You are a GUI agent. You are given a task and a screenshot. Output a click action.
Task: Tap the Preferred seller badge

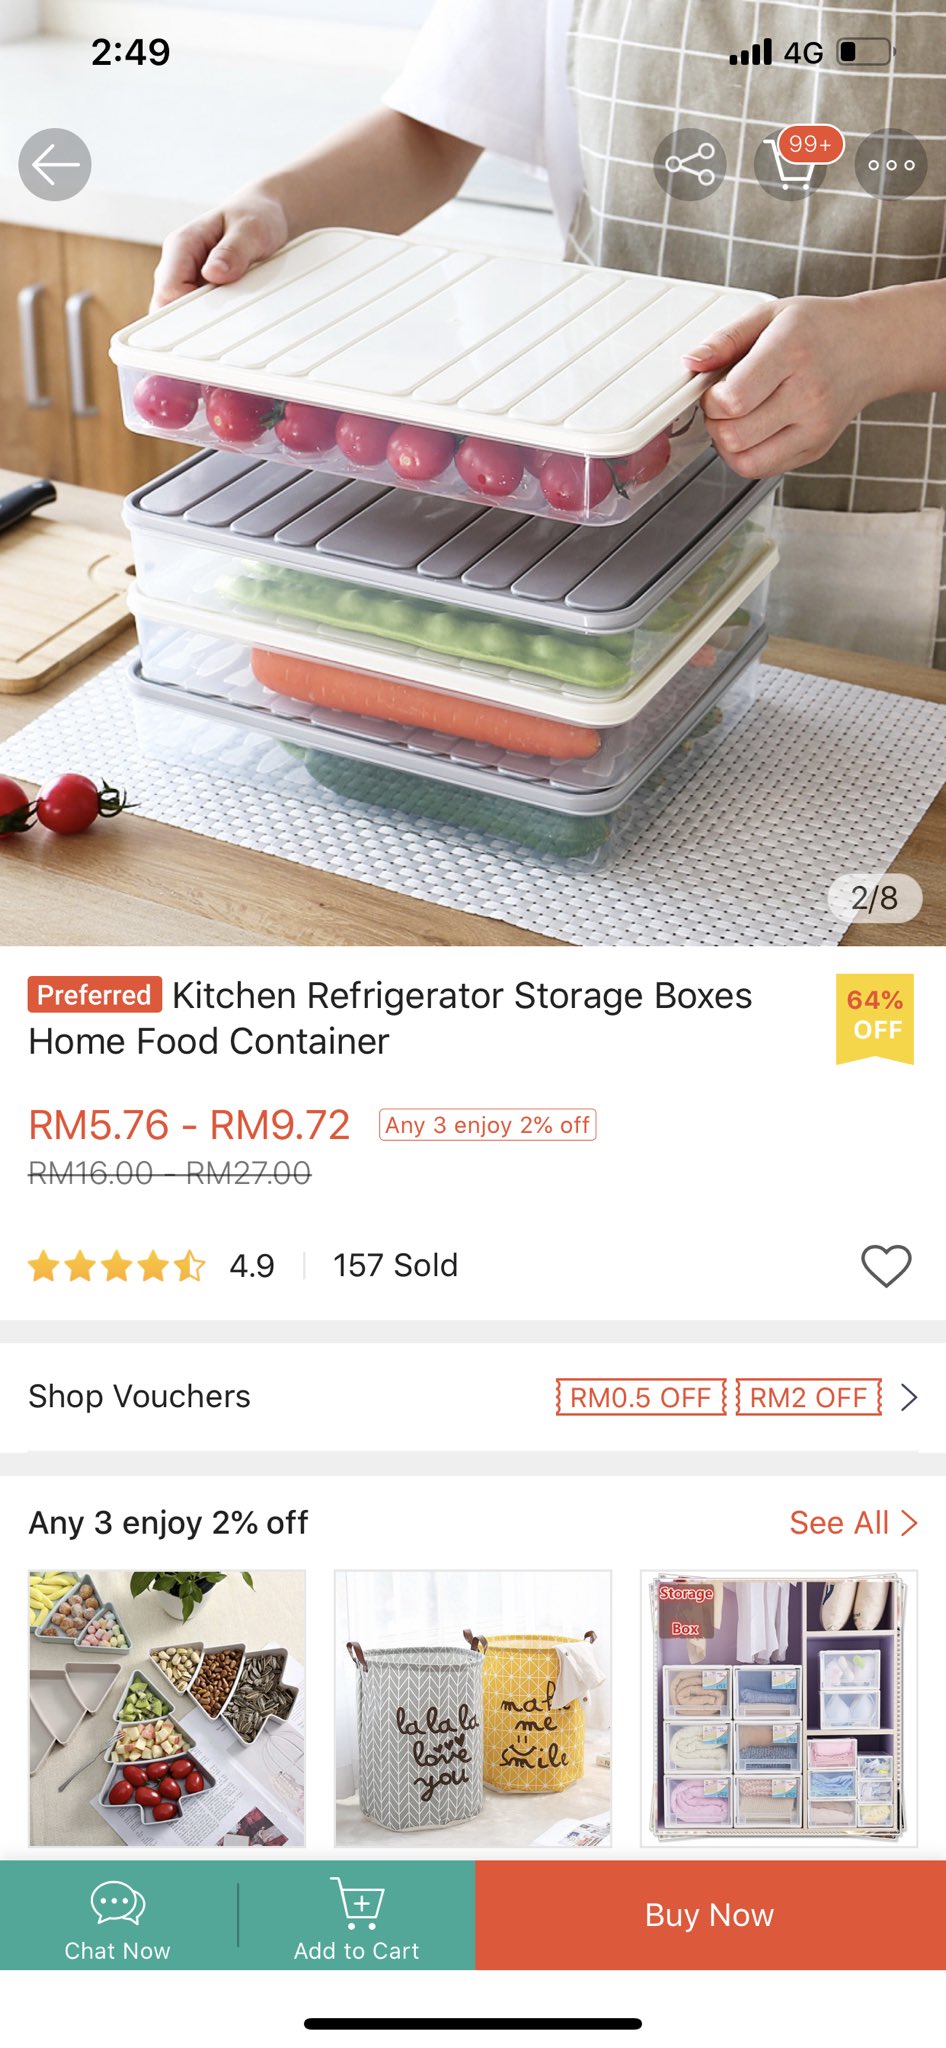pos(94,995)
